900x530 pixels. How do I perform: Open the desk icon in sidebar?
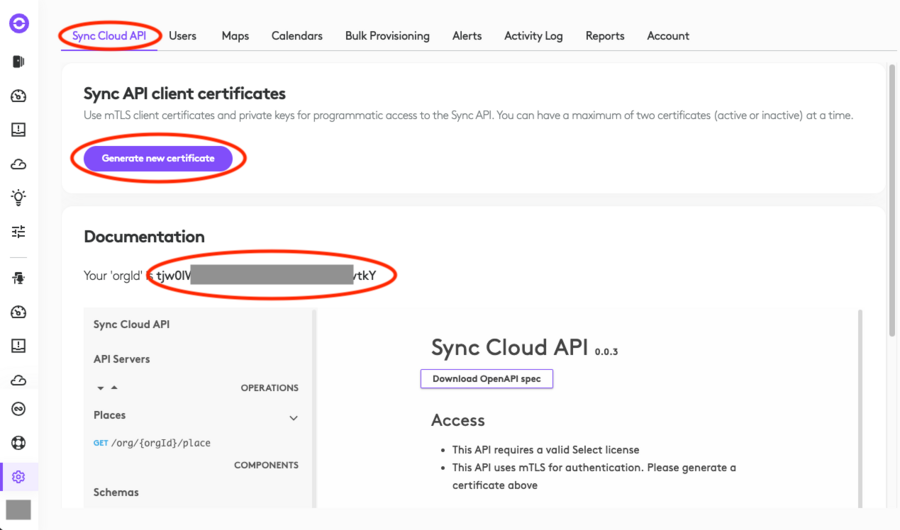tap(18, 278)
